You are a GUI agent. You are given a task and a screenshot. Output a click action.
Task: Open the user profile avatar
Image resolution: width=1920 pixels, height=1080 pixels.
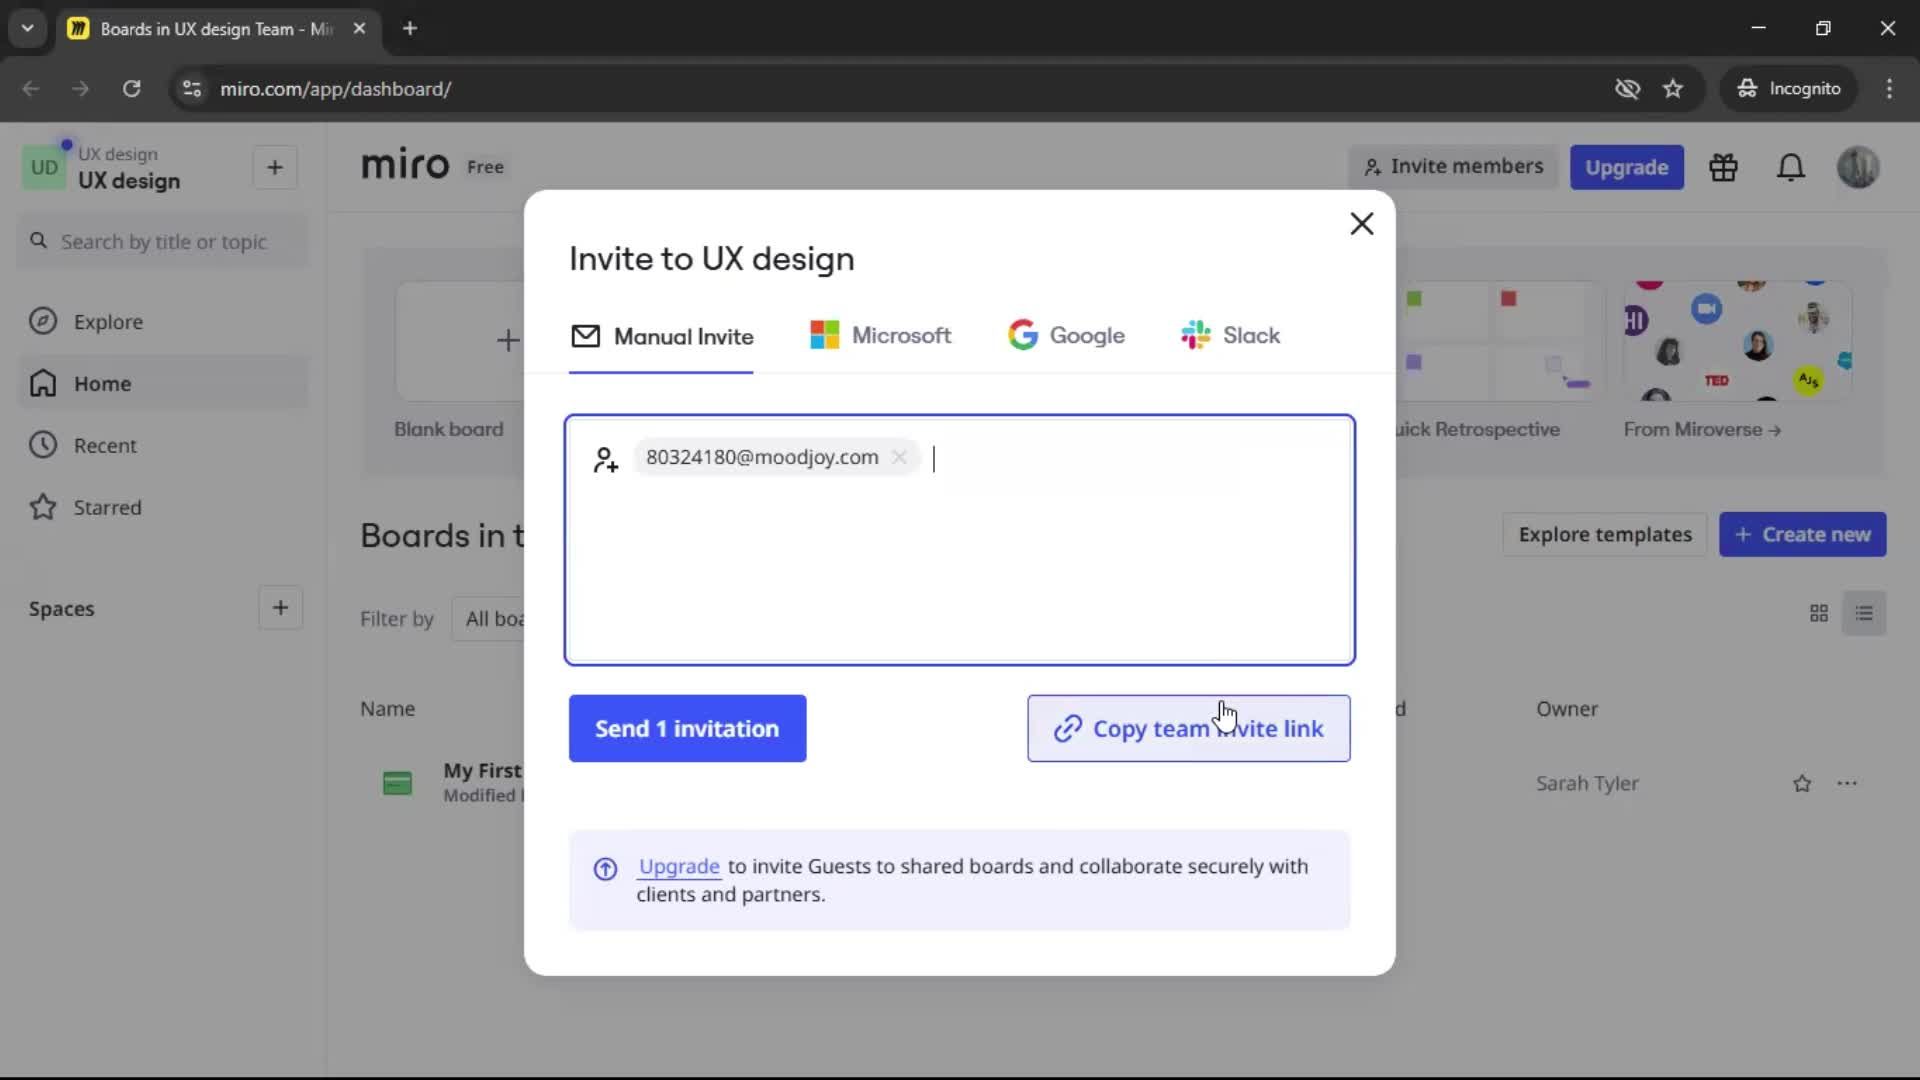coord(1857,168)
